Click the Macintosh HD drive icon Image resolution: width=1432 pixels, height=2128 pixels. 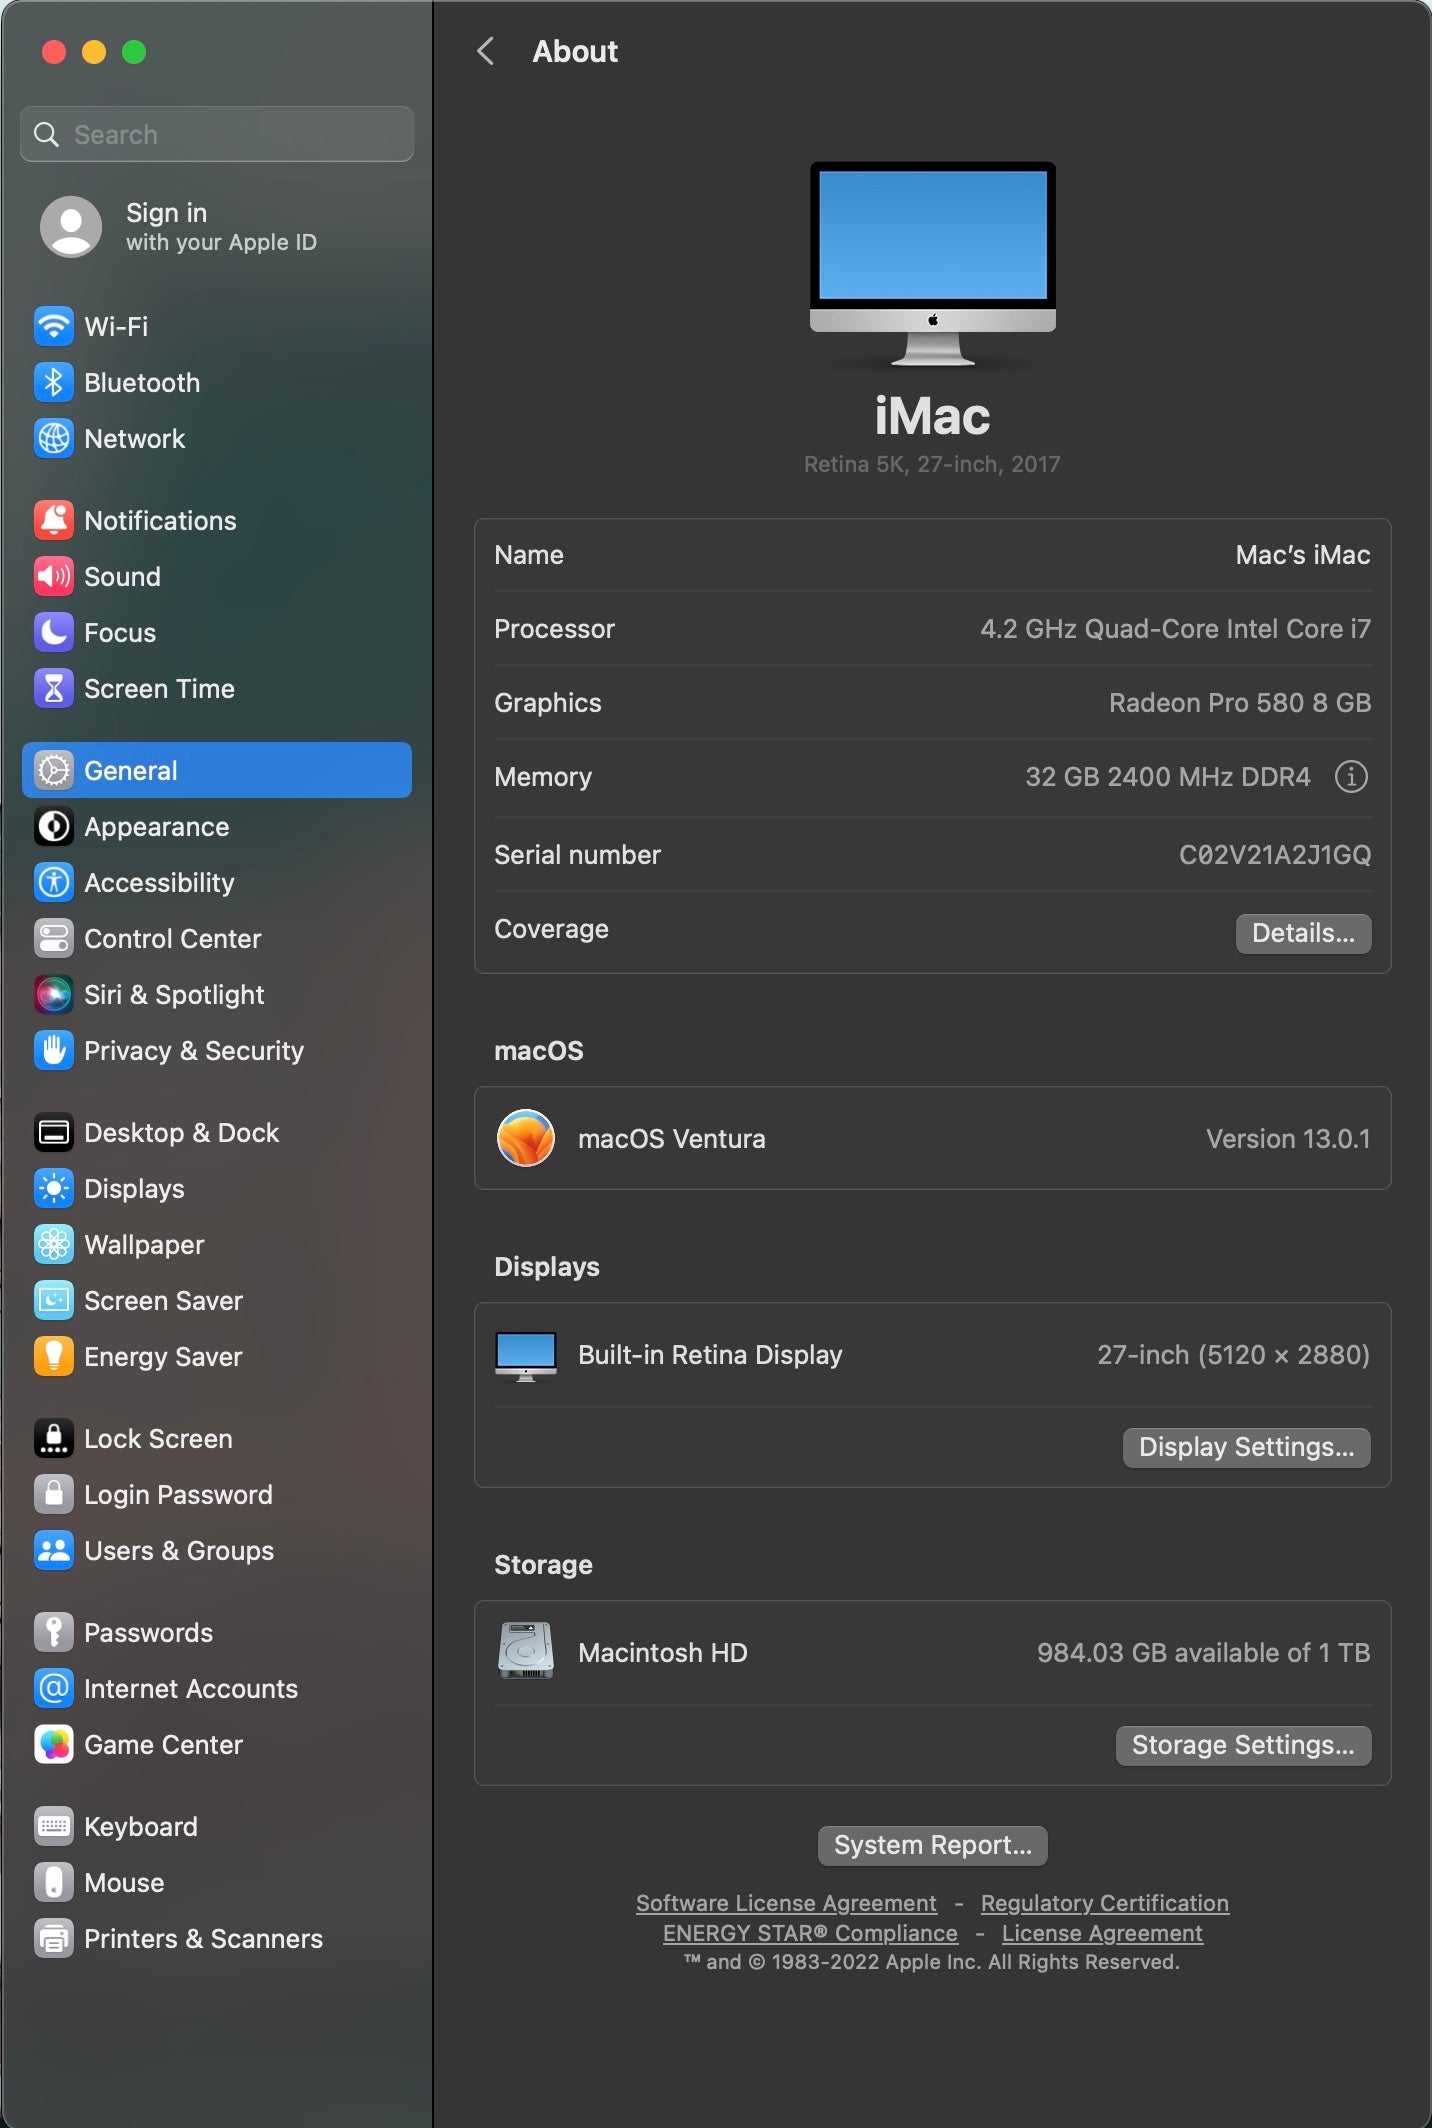526,1651
